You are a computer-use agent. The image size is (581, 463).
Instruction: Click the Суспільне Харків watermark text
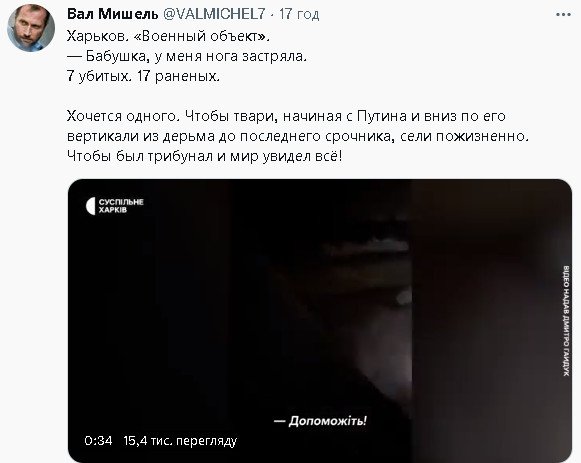tap(121, 206)
